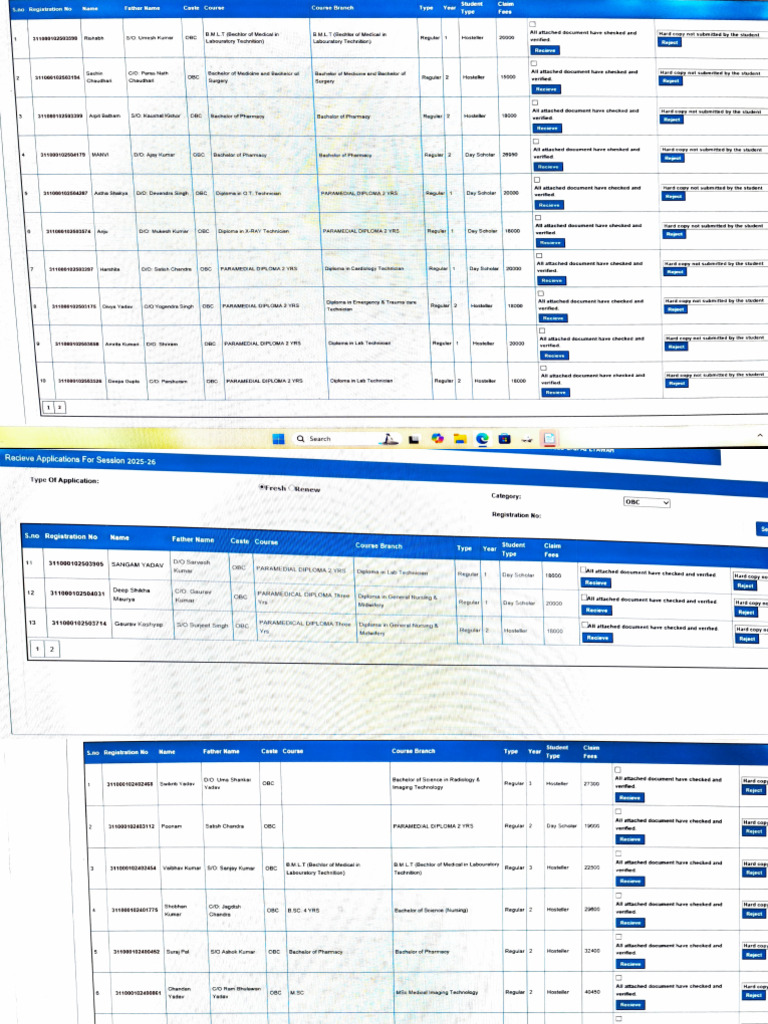Launch Microsoft Edge from the taskbar
768x1024 pixels.
(x=482, y=439)
